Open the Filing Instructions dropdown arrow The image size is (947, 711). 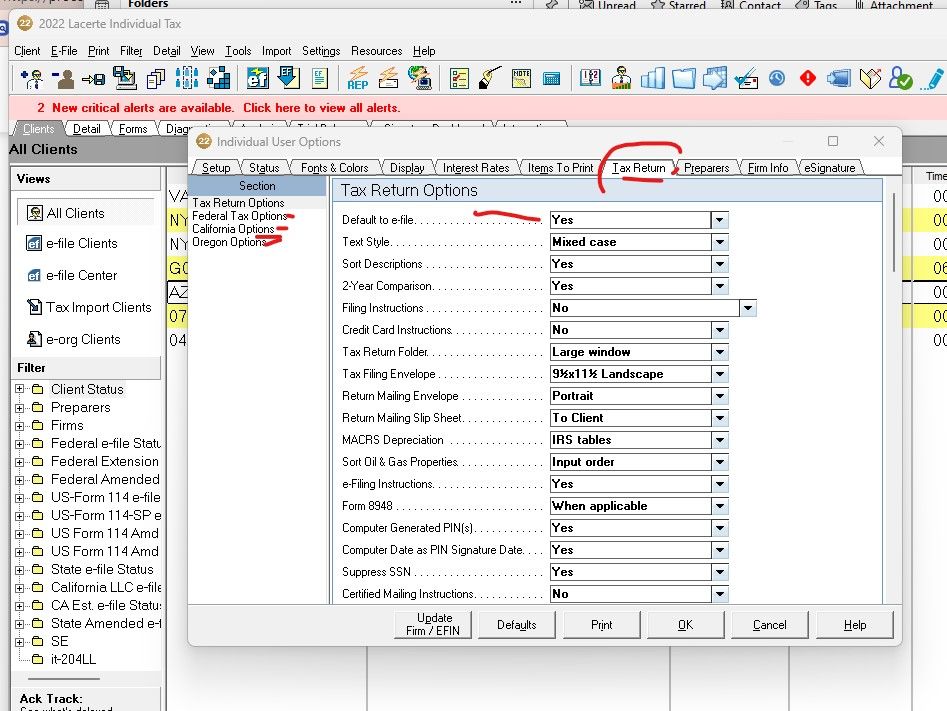pyautogui.click(x=748, y=308)
